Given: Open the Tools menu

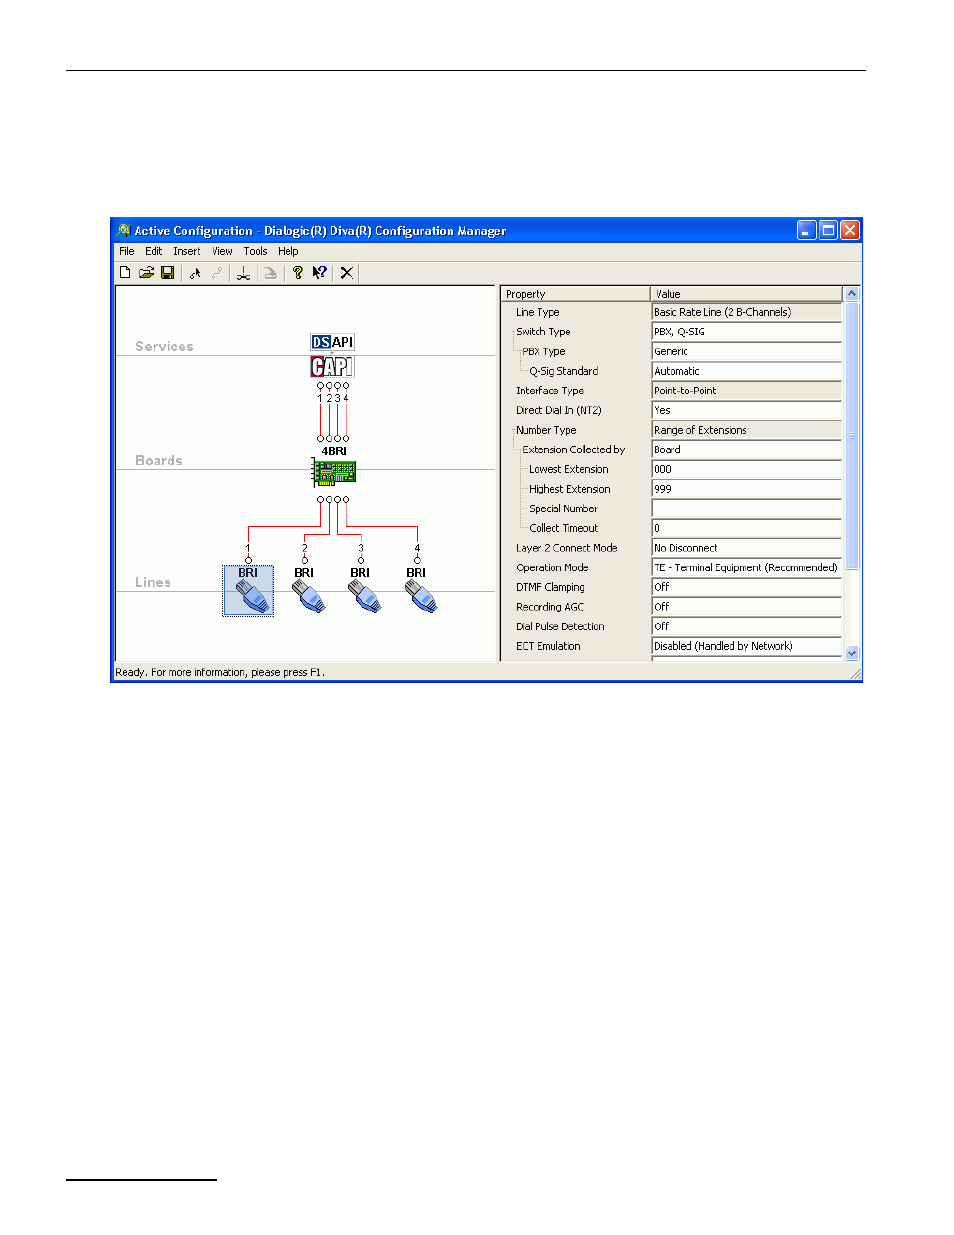Looking at the screenshot, I should [x=256, y=252].
